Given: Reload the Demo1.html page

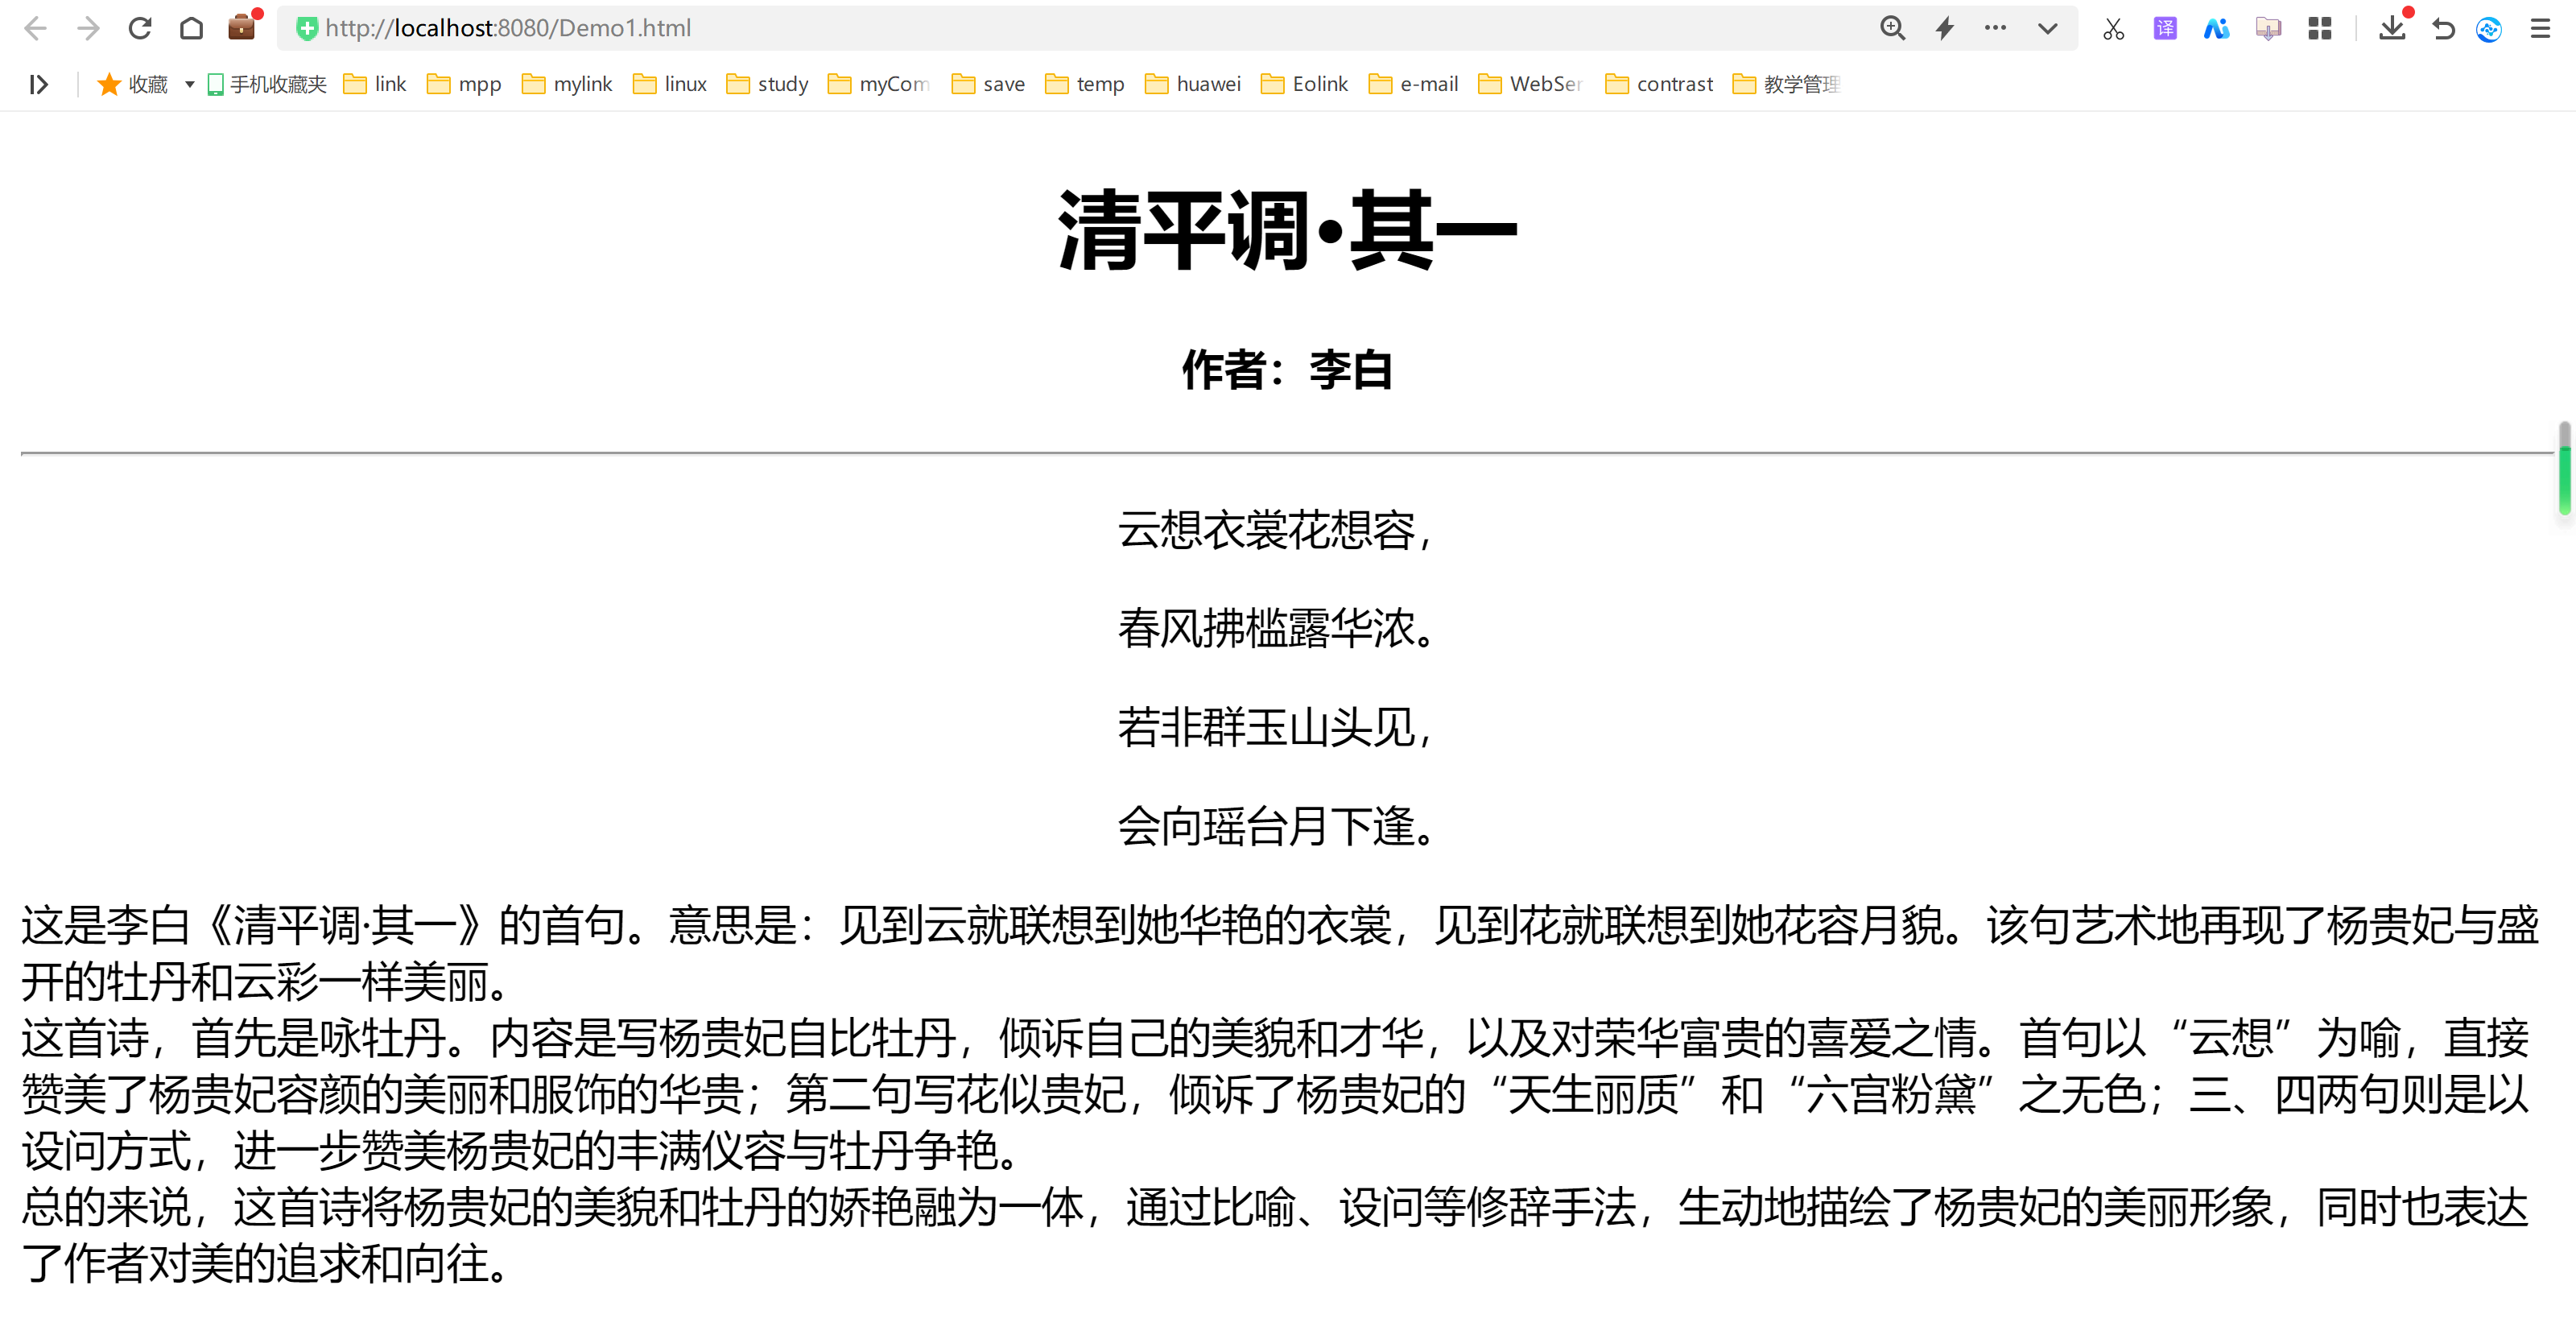Looking at the screenshot, I should click(140, 28).
